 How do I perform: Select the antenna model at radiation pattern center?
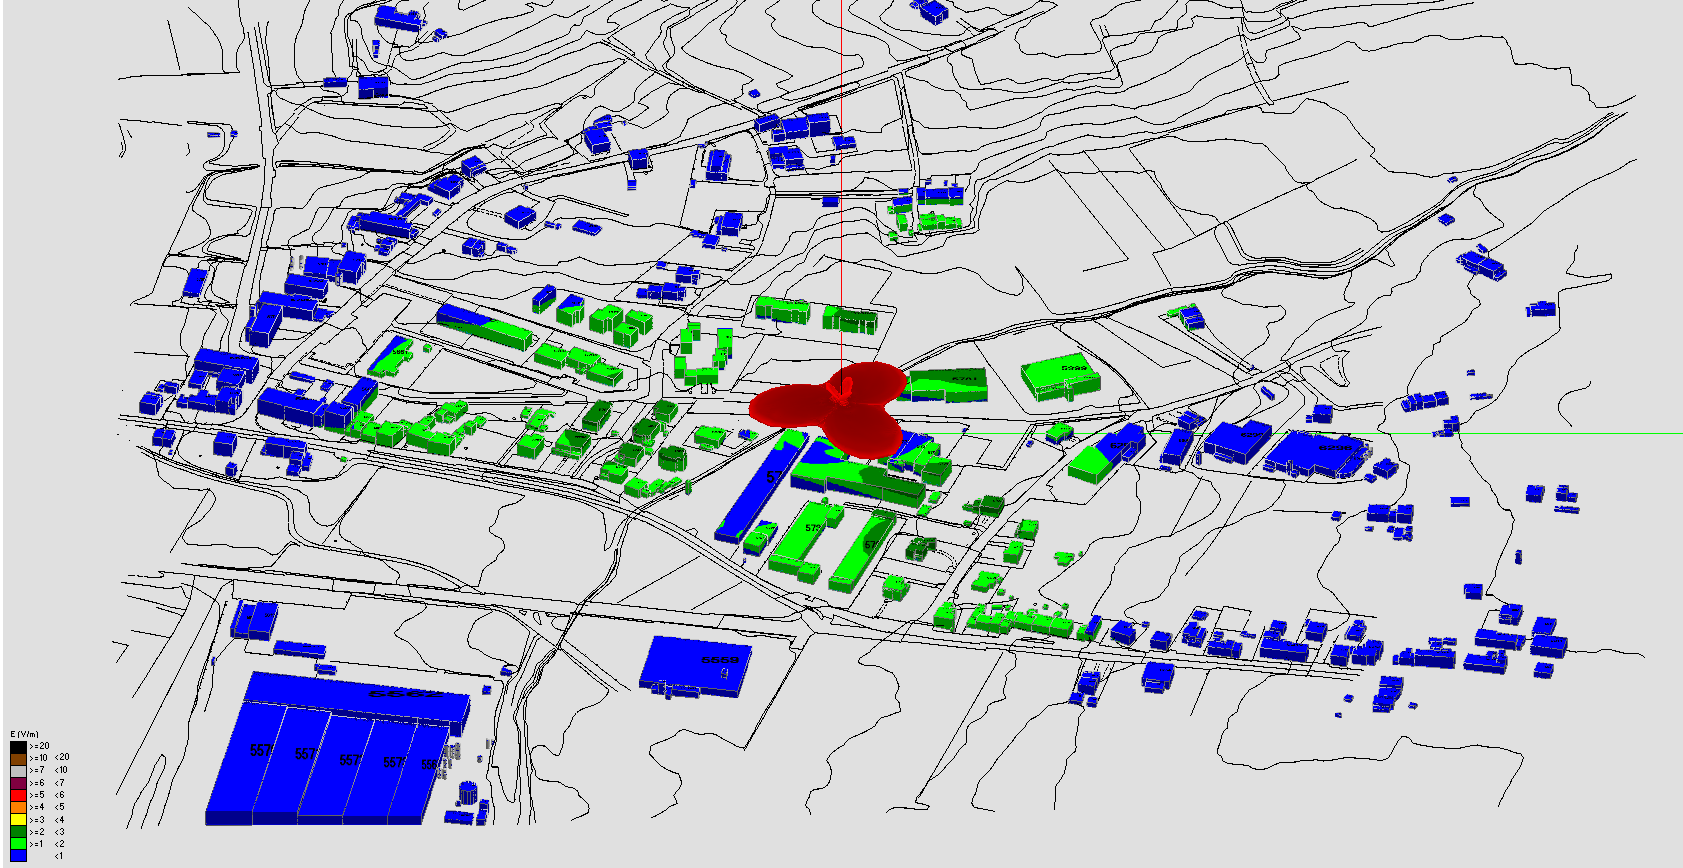pos(840,391)
